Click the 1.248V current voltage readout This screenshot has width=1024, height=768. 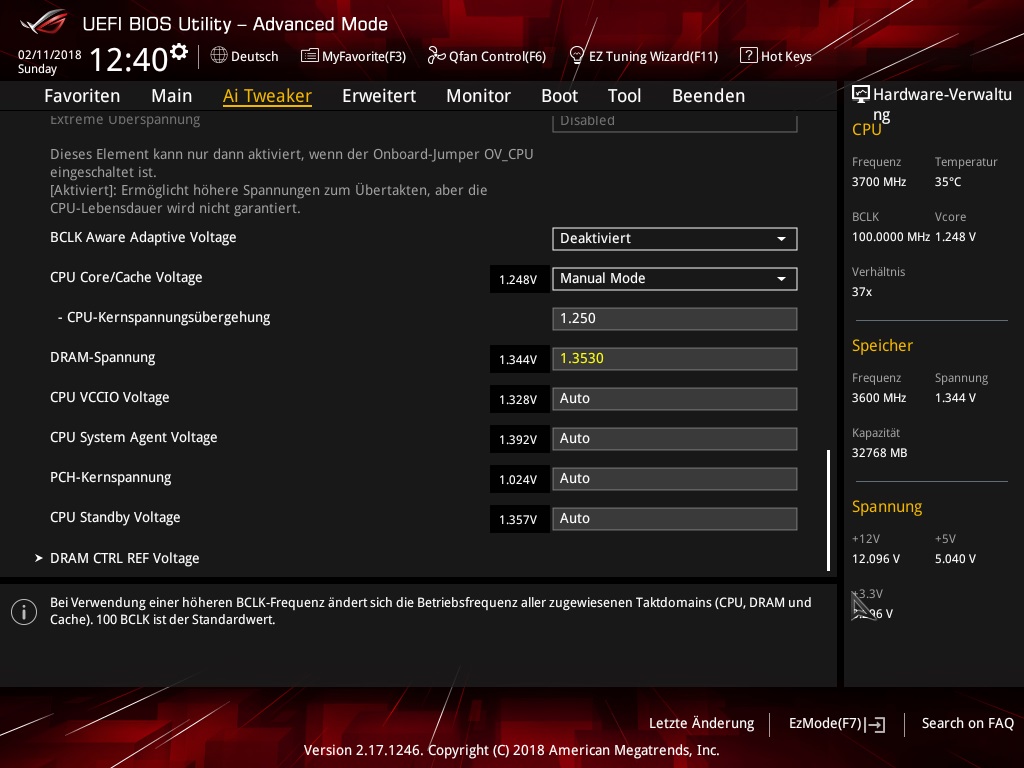[x=519, y=280]
